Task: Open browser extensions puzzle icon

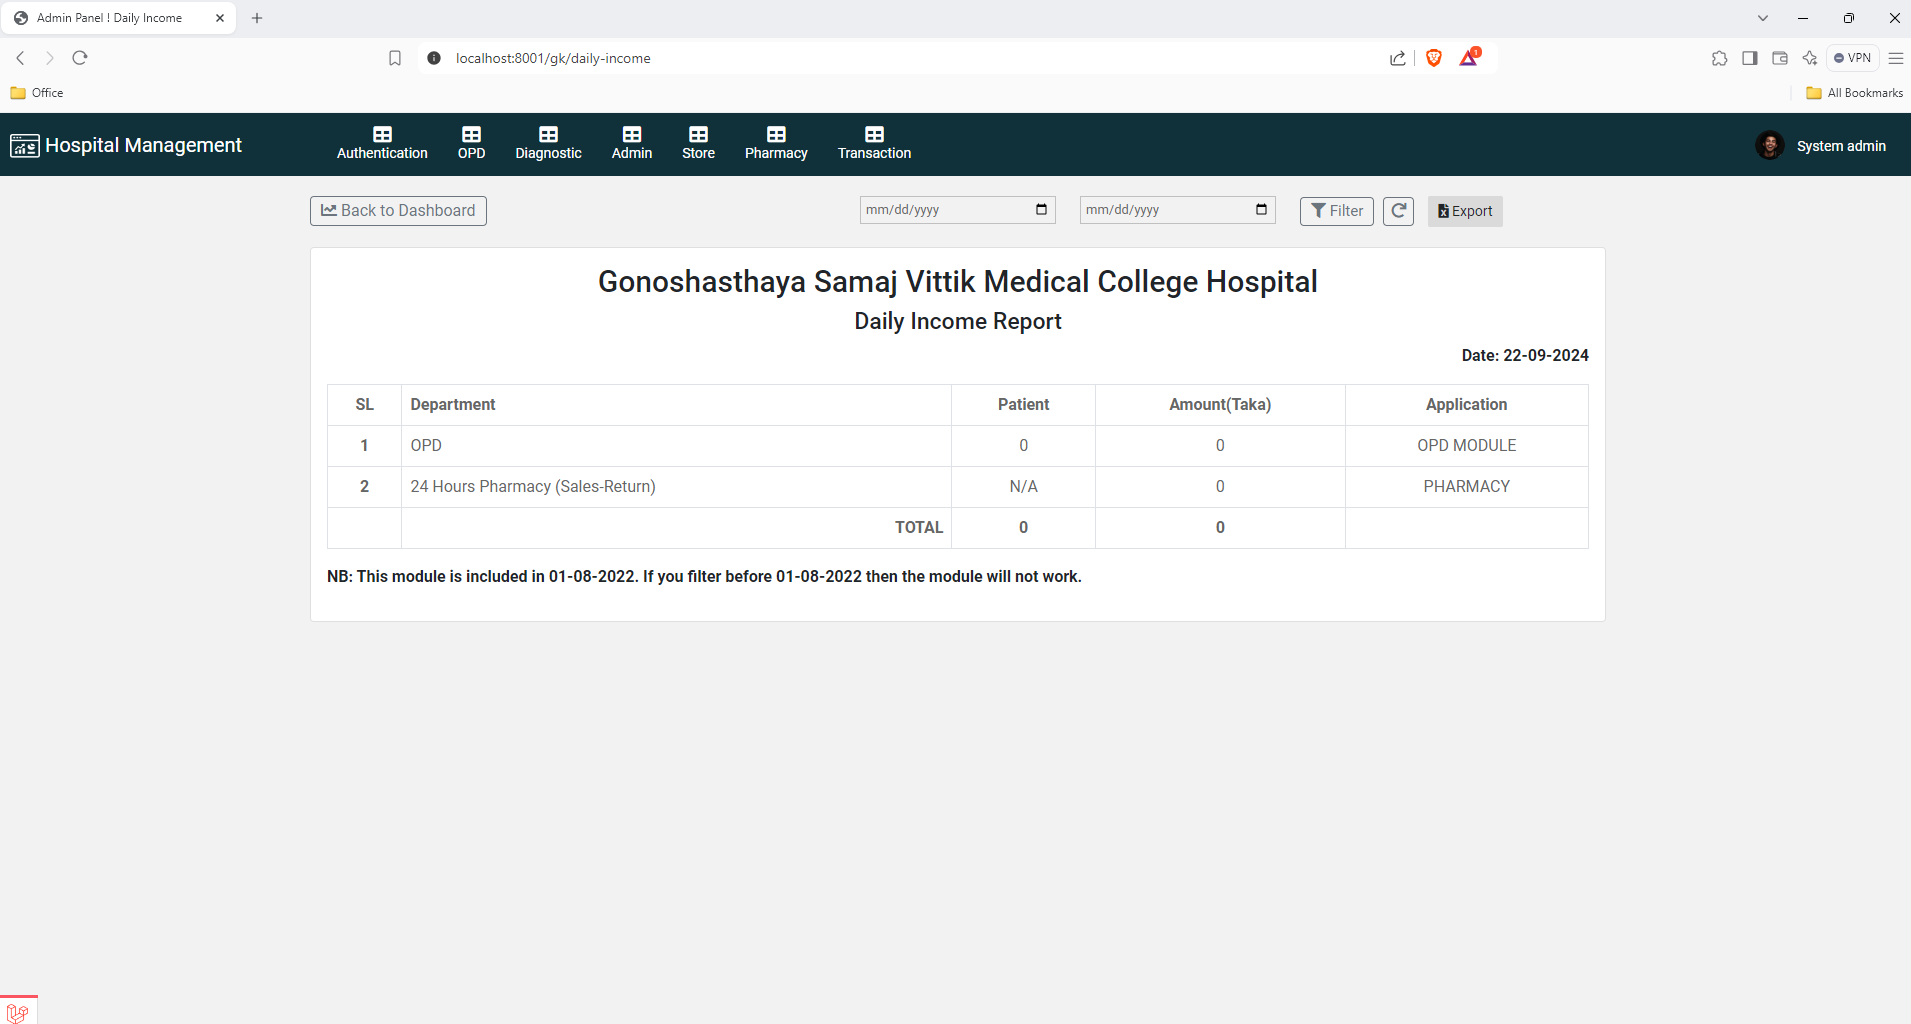Action: [x=1719, y=58]
